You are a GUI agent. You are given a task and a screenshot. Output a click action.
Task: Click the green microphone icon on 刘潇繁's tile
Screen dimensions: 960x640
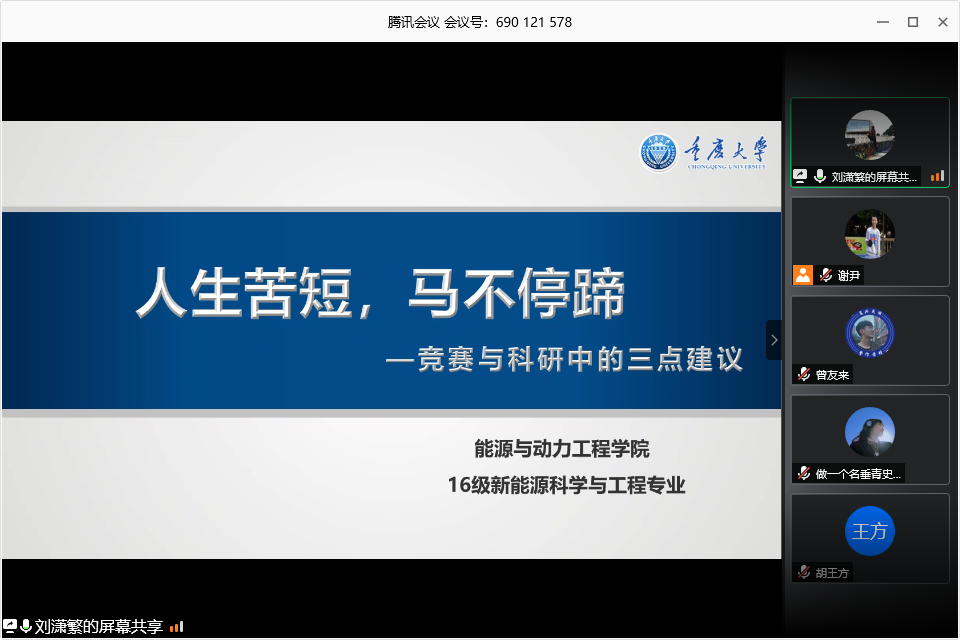click(x=820, y=176)
